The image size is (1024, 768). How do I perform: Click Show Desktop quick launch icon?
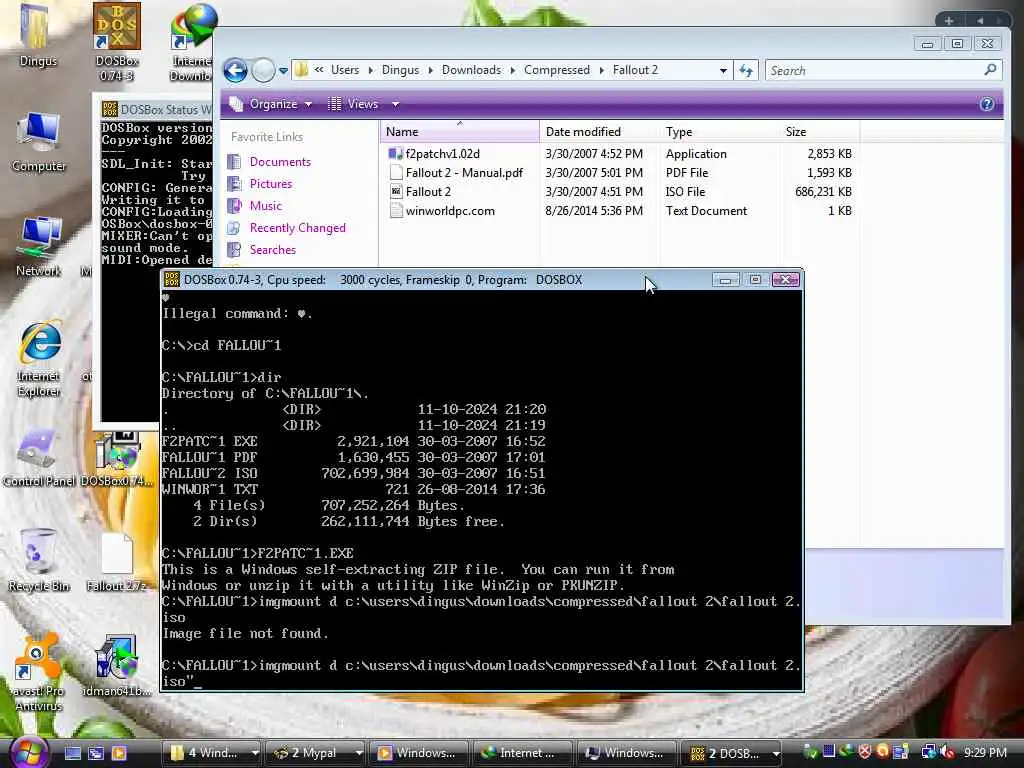click(72, 753)
